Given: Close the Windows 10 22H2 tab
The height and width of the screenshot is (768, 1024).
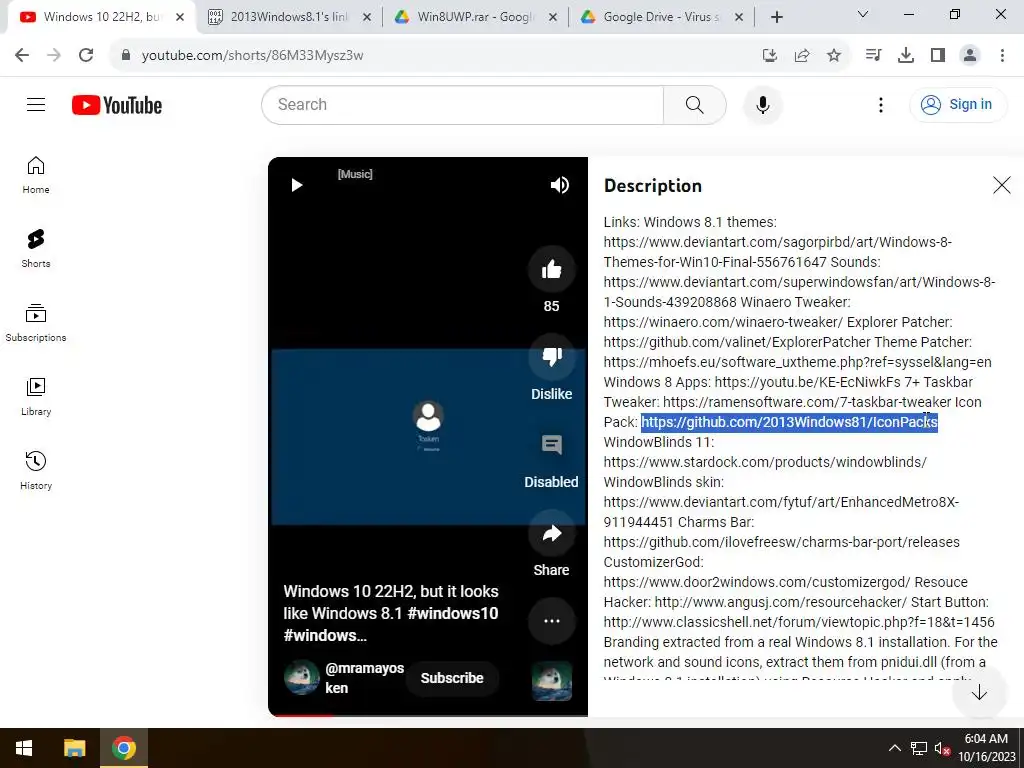Looking at the screenshot, I should click(x=180, y=17).
